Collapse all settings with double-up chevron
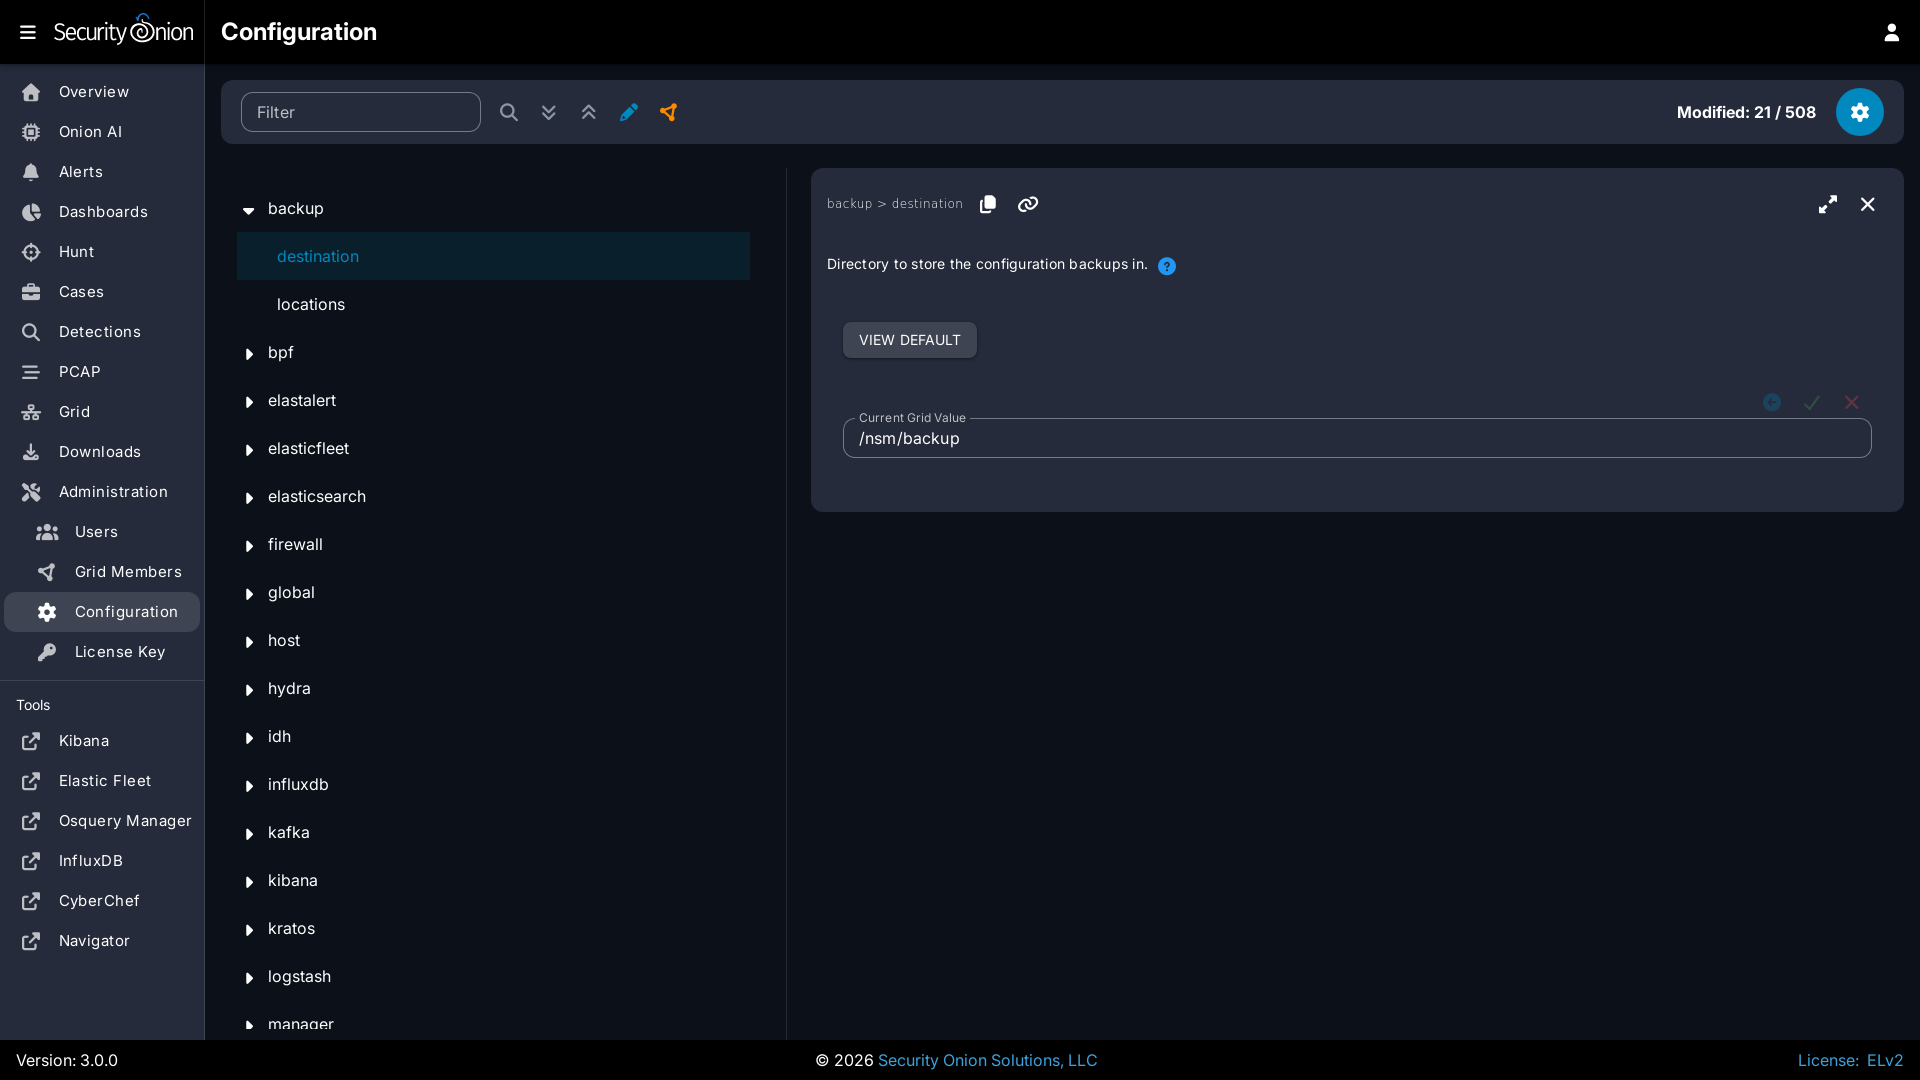 click(588, 112)
